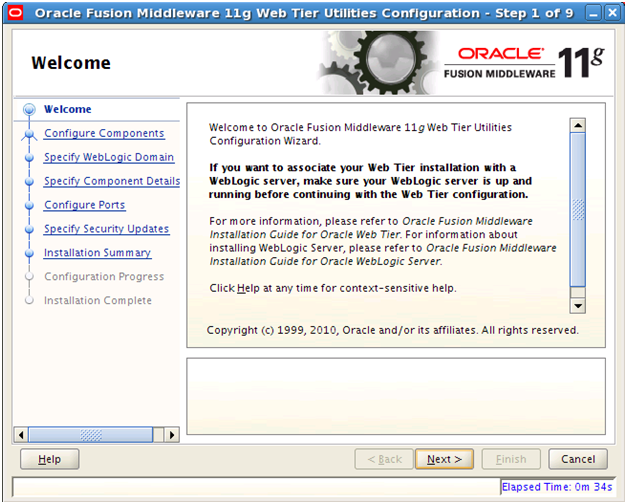Viewport: 627px width, 504px height.
Task: Click the horizontal scrollbar thumb under steps list
Action: click(91, 435)
